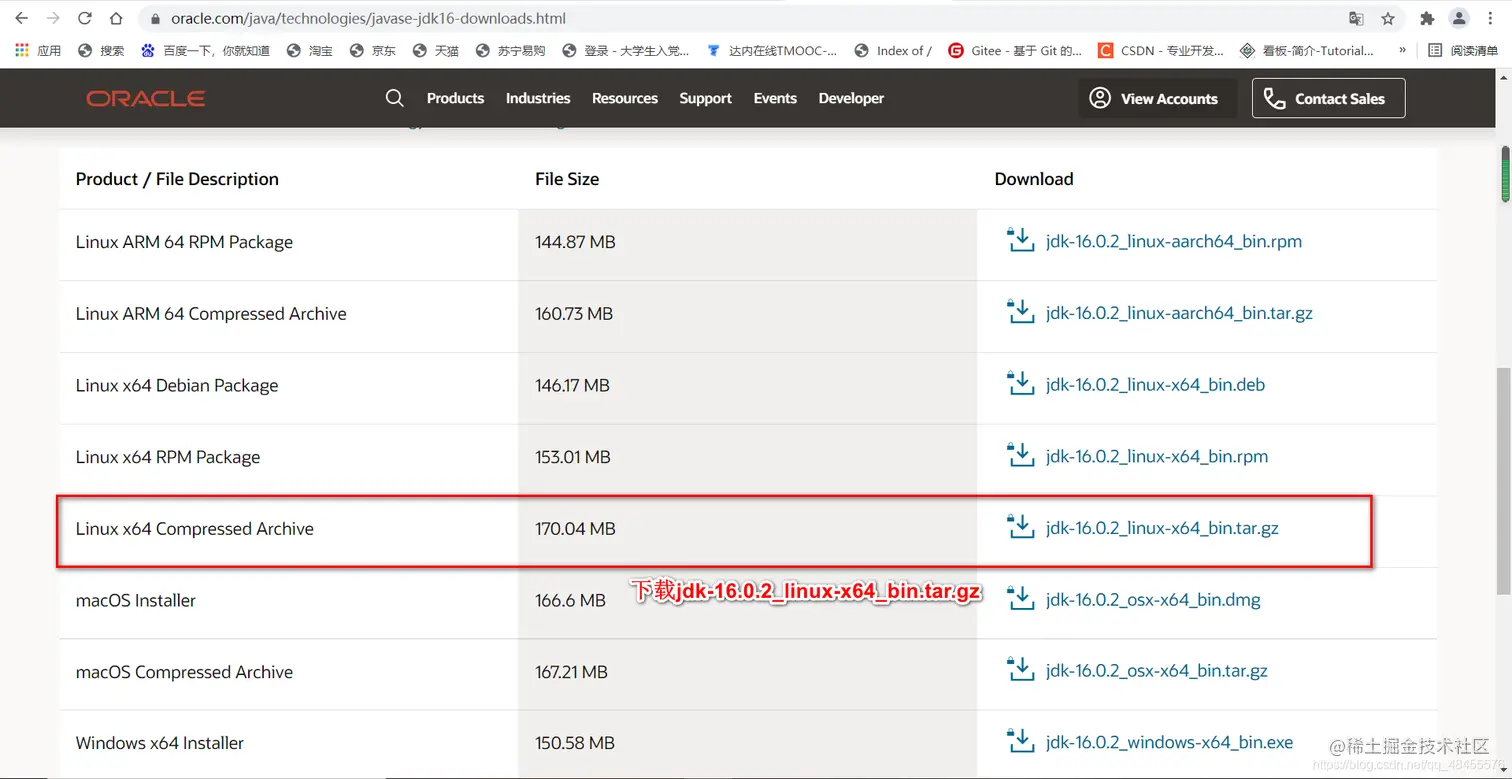Select the 'Linux x64 Debian Package' text
1512x779 pixels.
[x=177, y=385]
